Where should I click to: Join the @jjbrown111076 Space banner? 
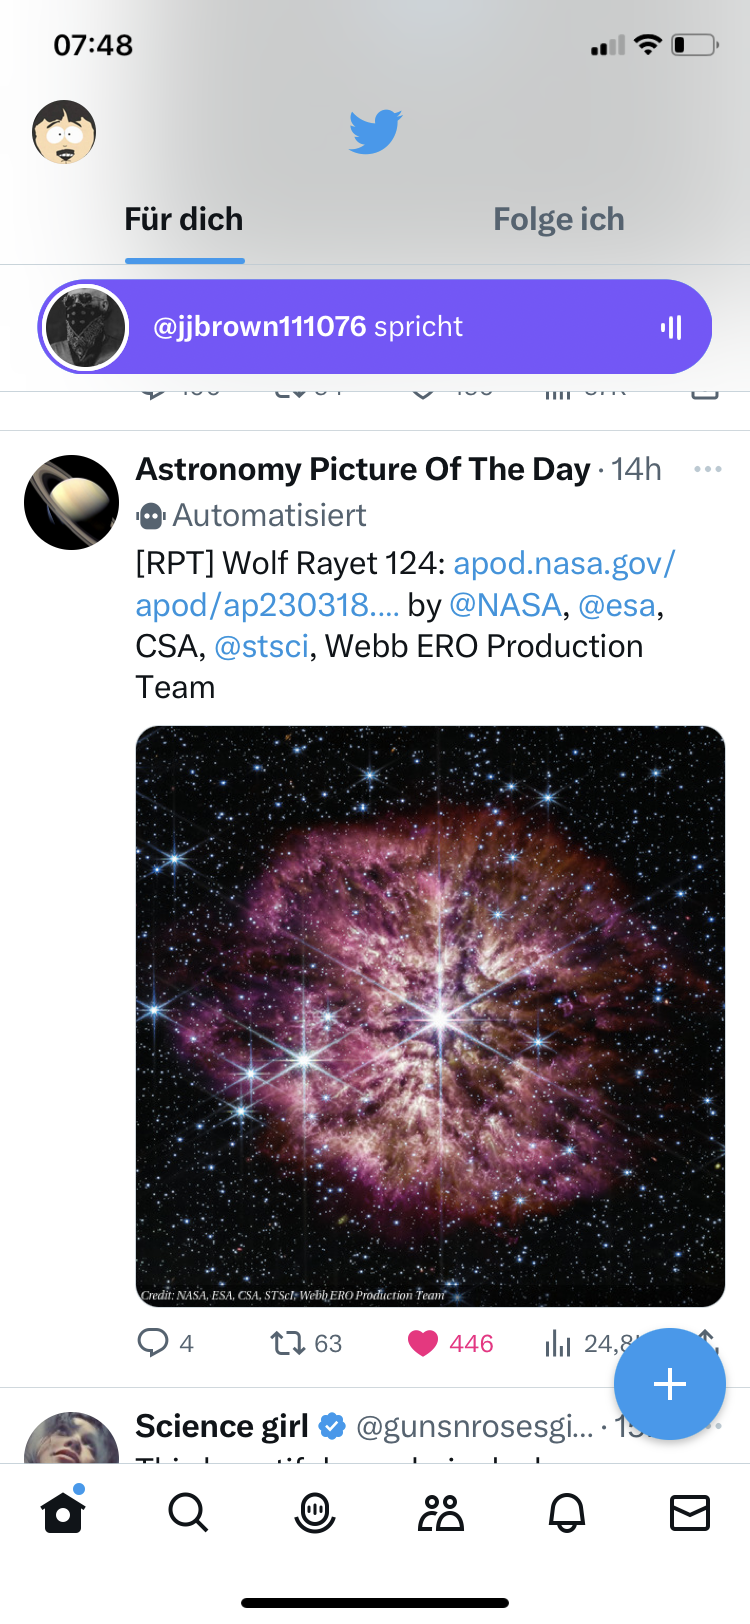(x=375, y=327)
